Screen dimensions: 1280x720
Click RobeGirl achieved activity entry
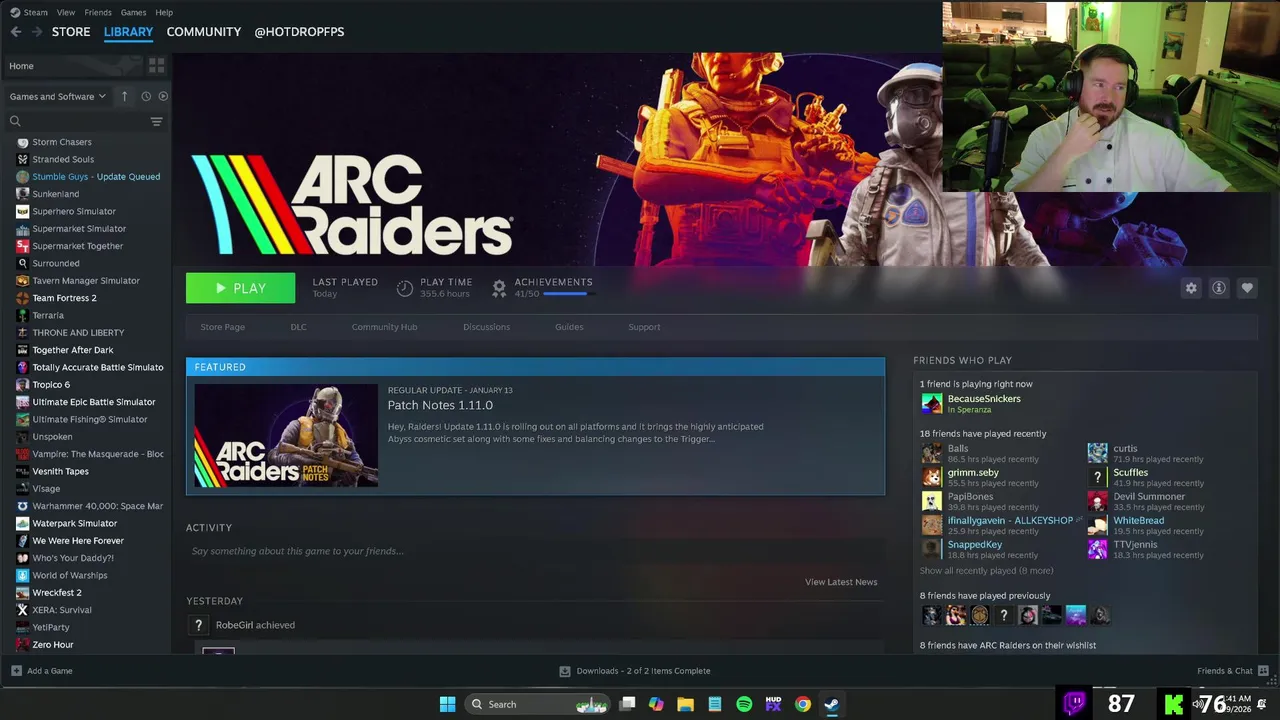(255, 625)
